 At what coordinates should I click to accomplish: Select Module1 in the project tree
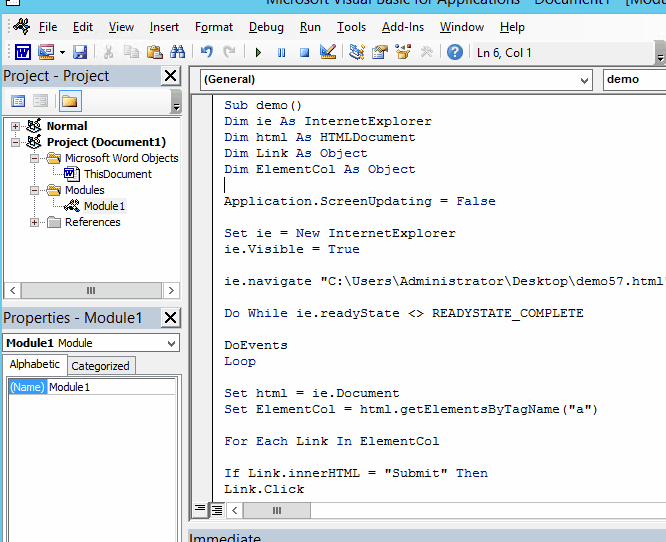104,206
